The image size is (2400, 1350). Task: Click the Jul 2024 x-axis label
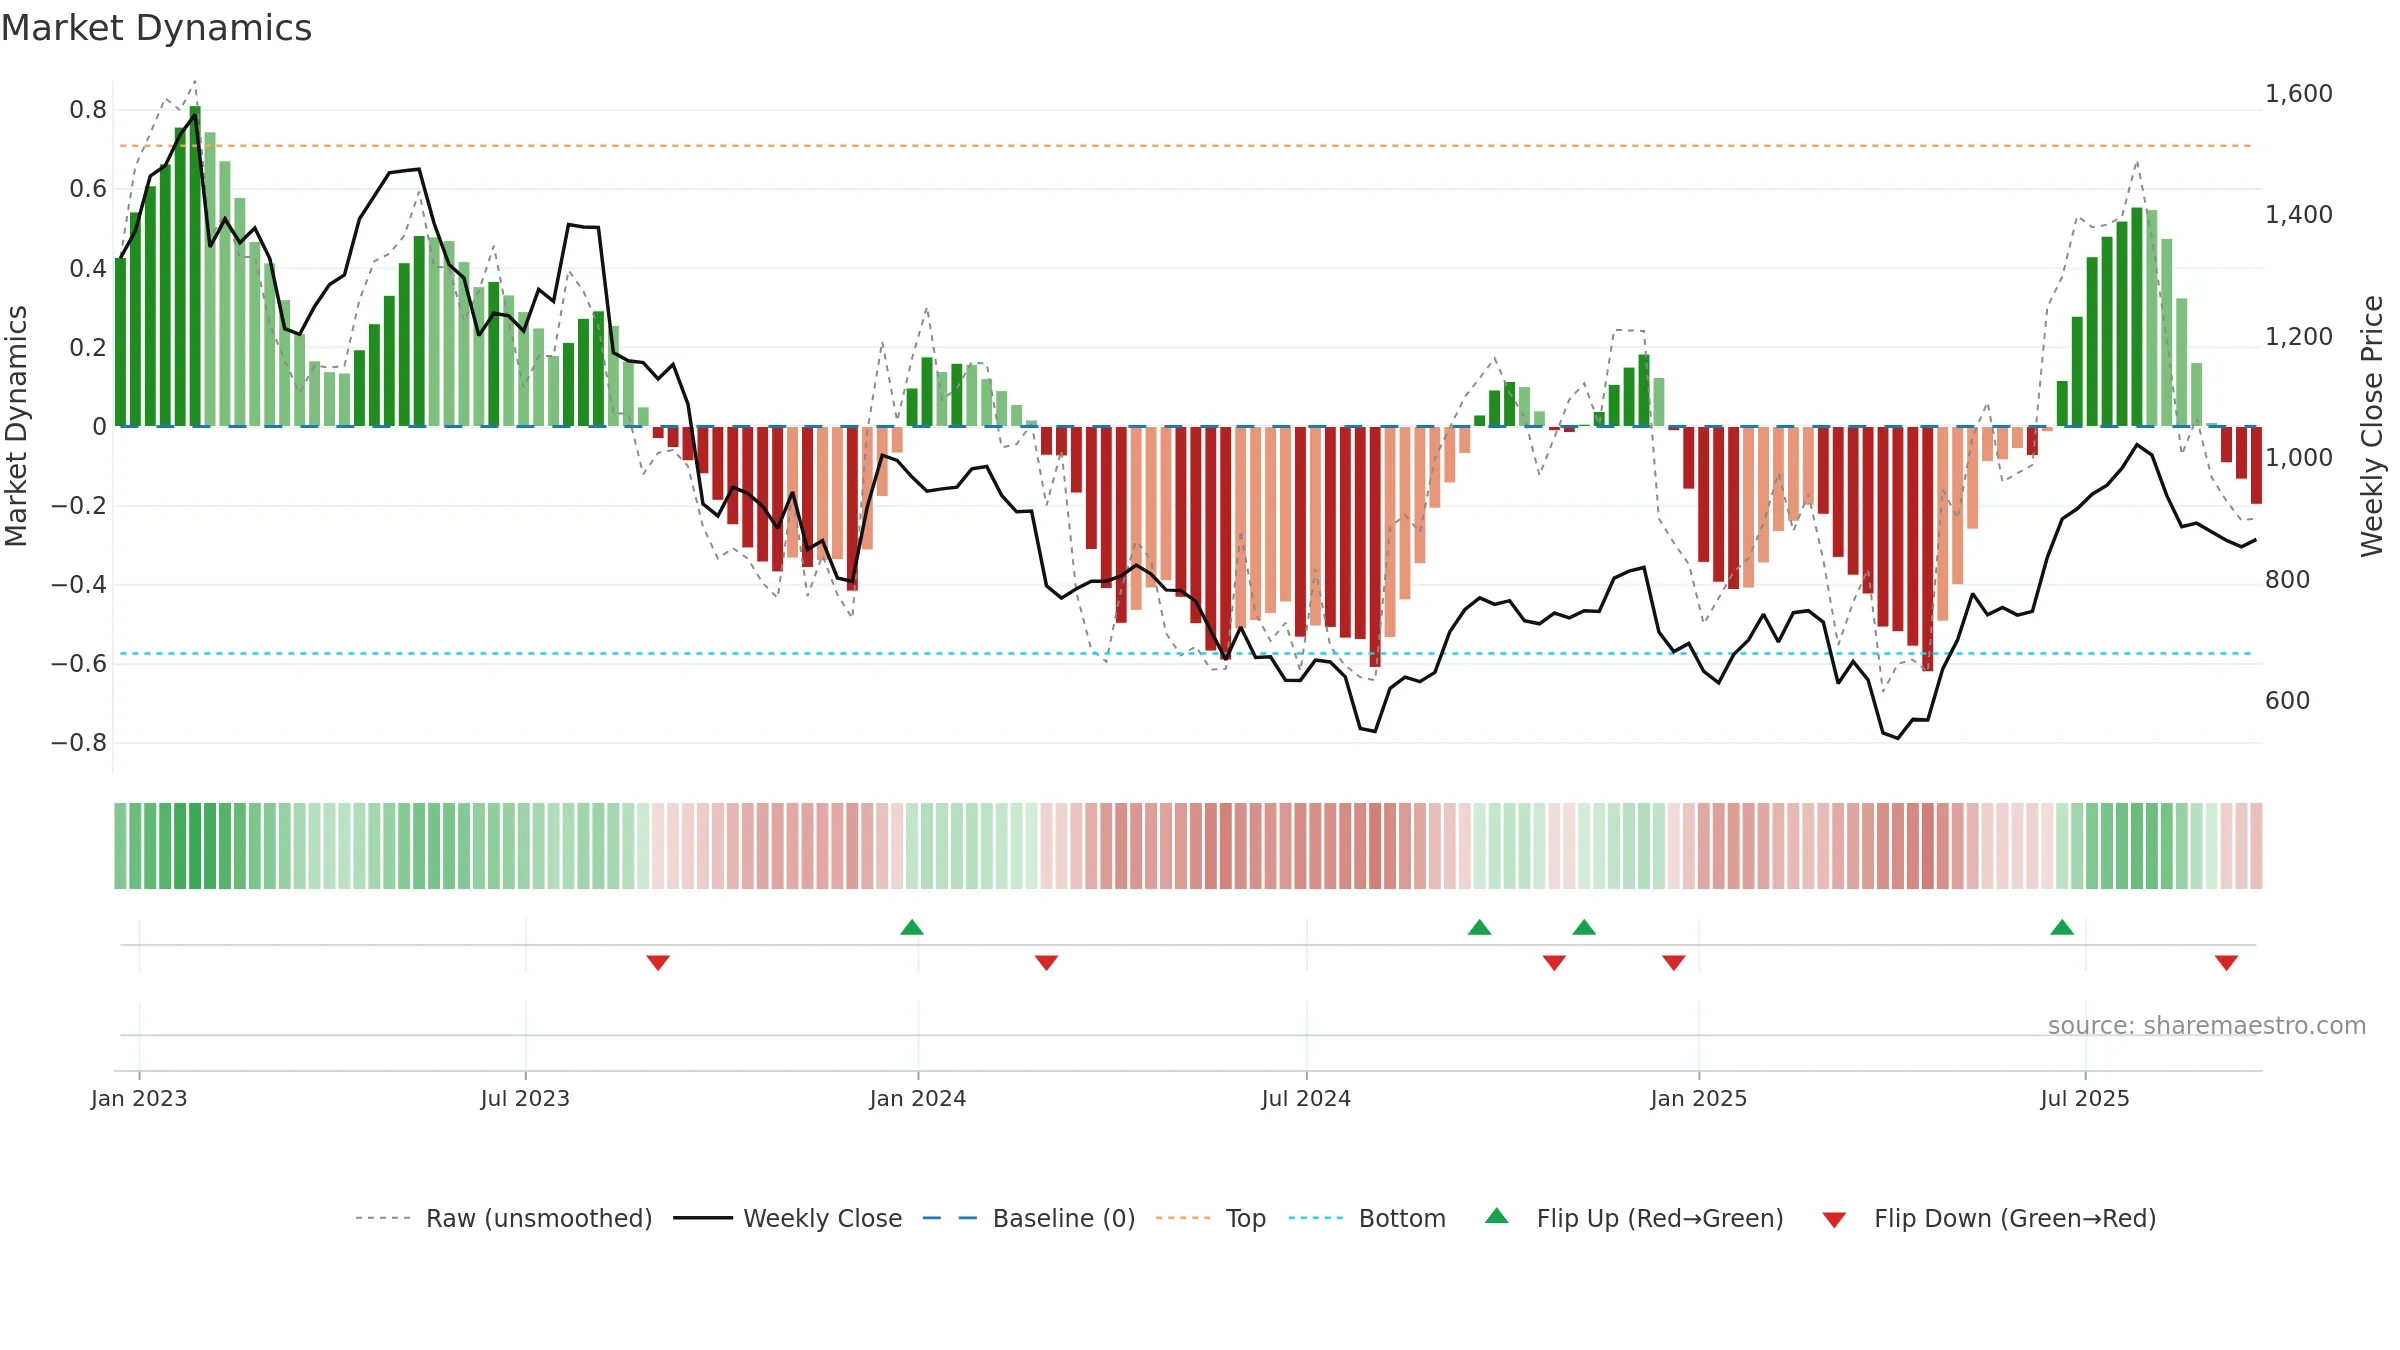tap(1306, 1099)
